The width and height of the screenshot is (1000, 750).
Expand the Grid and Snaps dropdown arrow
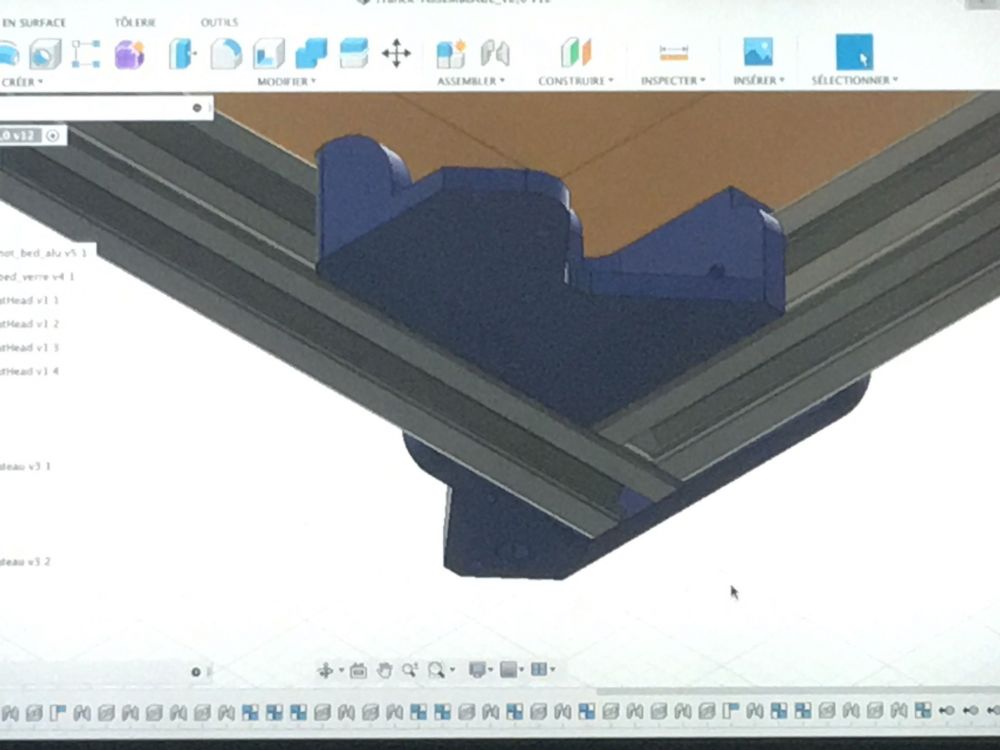pyautogui.click(x=521, y=670)
